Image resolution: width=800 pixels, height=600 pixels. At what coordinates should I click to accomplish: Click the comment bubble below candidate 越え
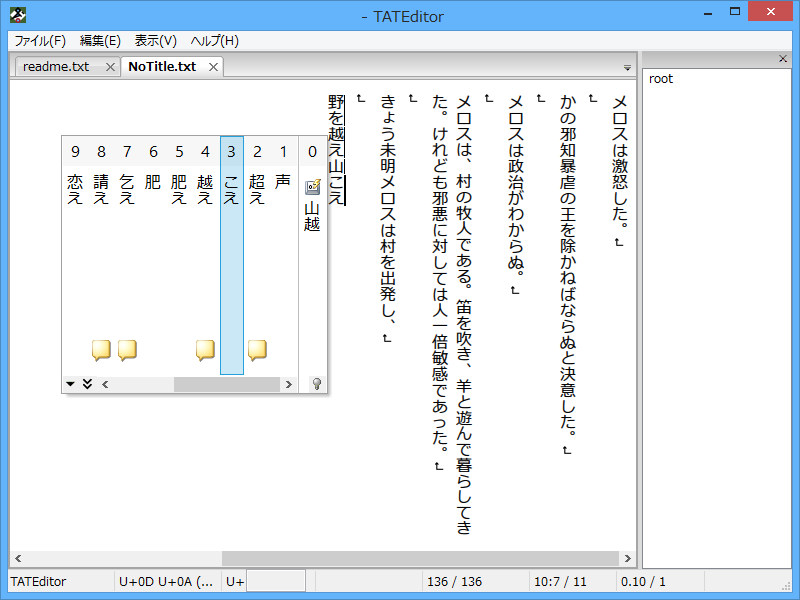(205, 350)
